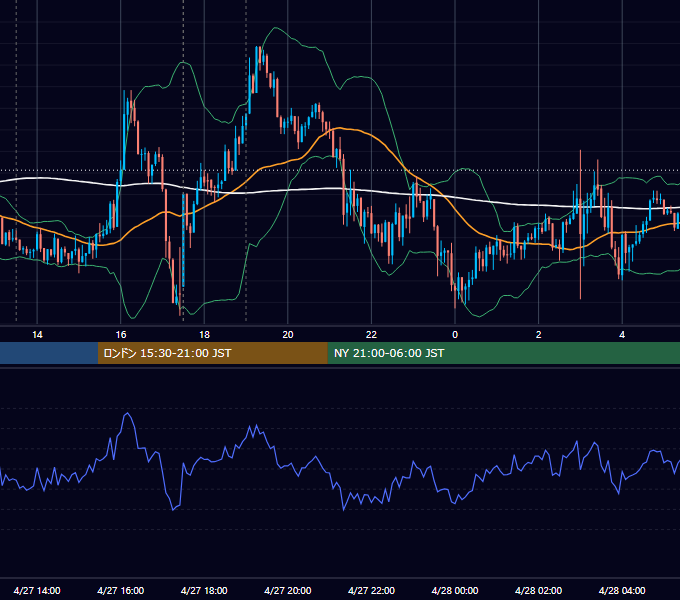Click the blue session bar before ロンドン

click(x=49, y=353)
